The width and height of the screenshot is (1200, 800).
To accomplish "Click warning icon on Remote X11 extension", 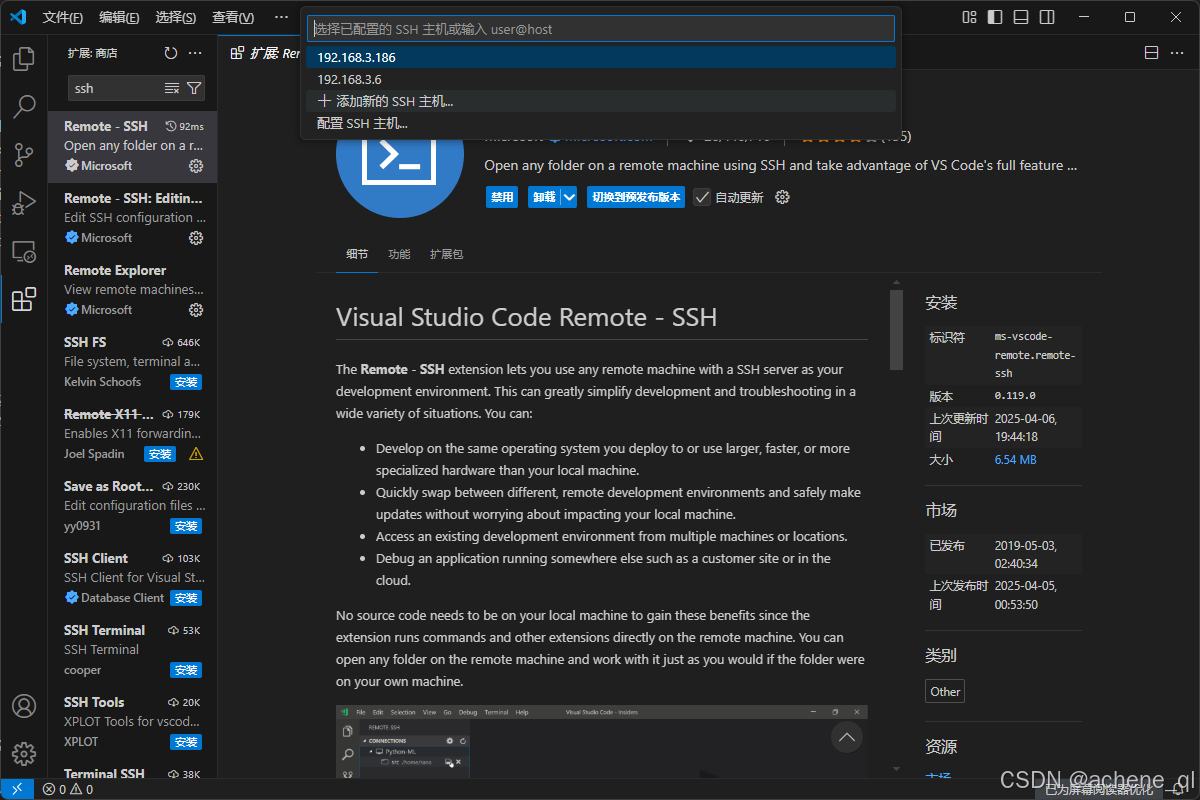I will click(x=196, y=454).
